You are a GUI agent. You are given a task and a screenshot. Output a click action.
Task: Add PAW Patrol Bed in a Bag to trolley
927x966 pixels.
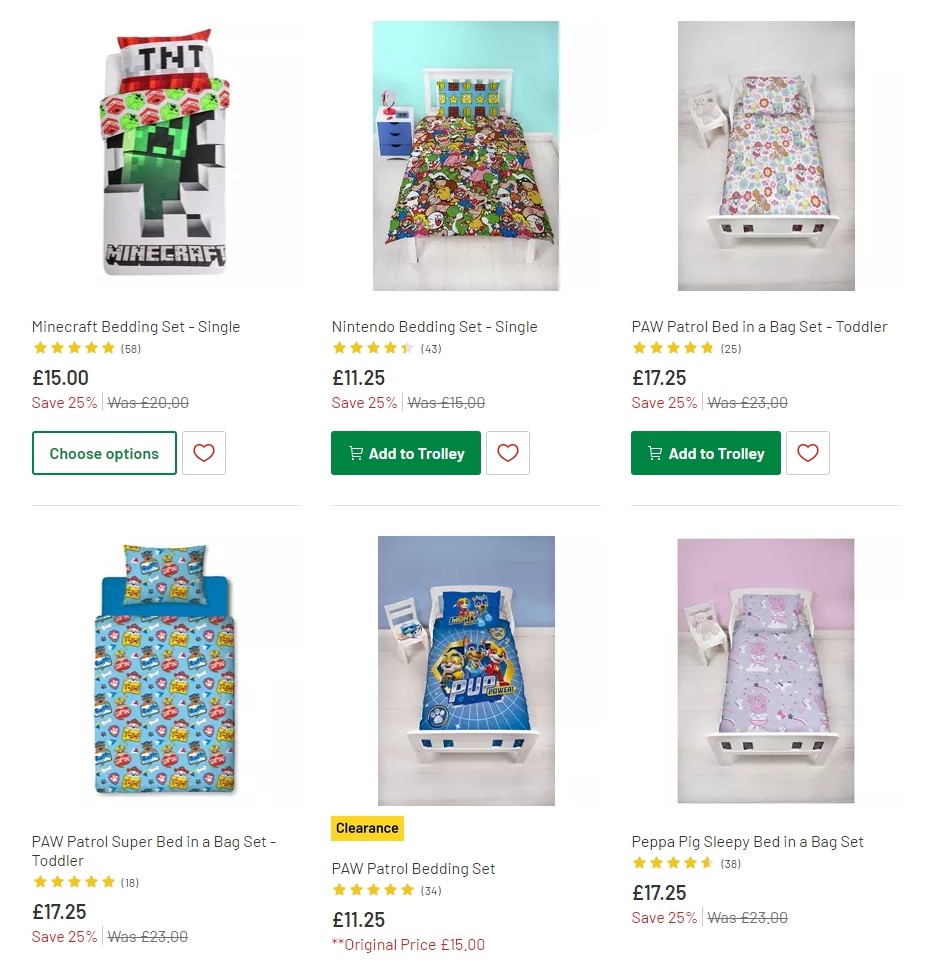pyautogui.click(x=705, y=453)
